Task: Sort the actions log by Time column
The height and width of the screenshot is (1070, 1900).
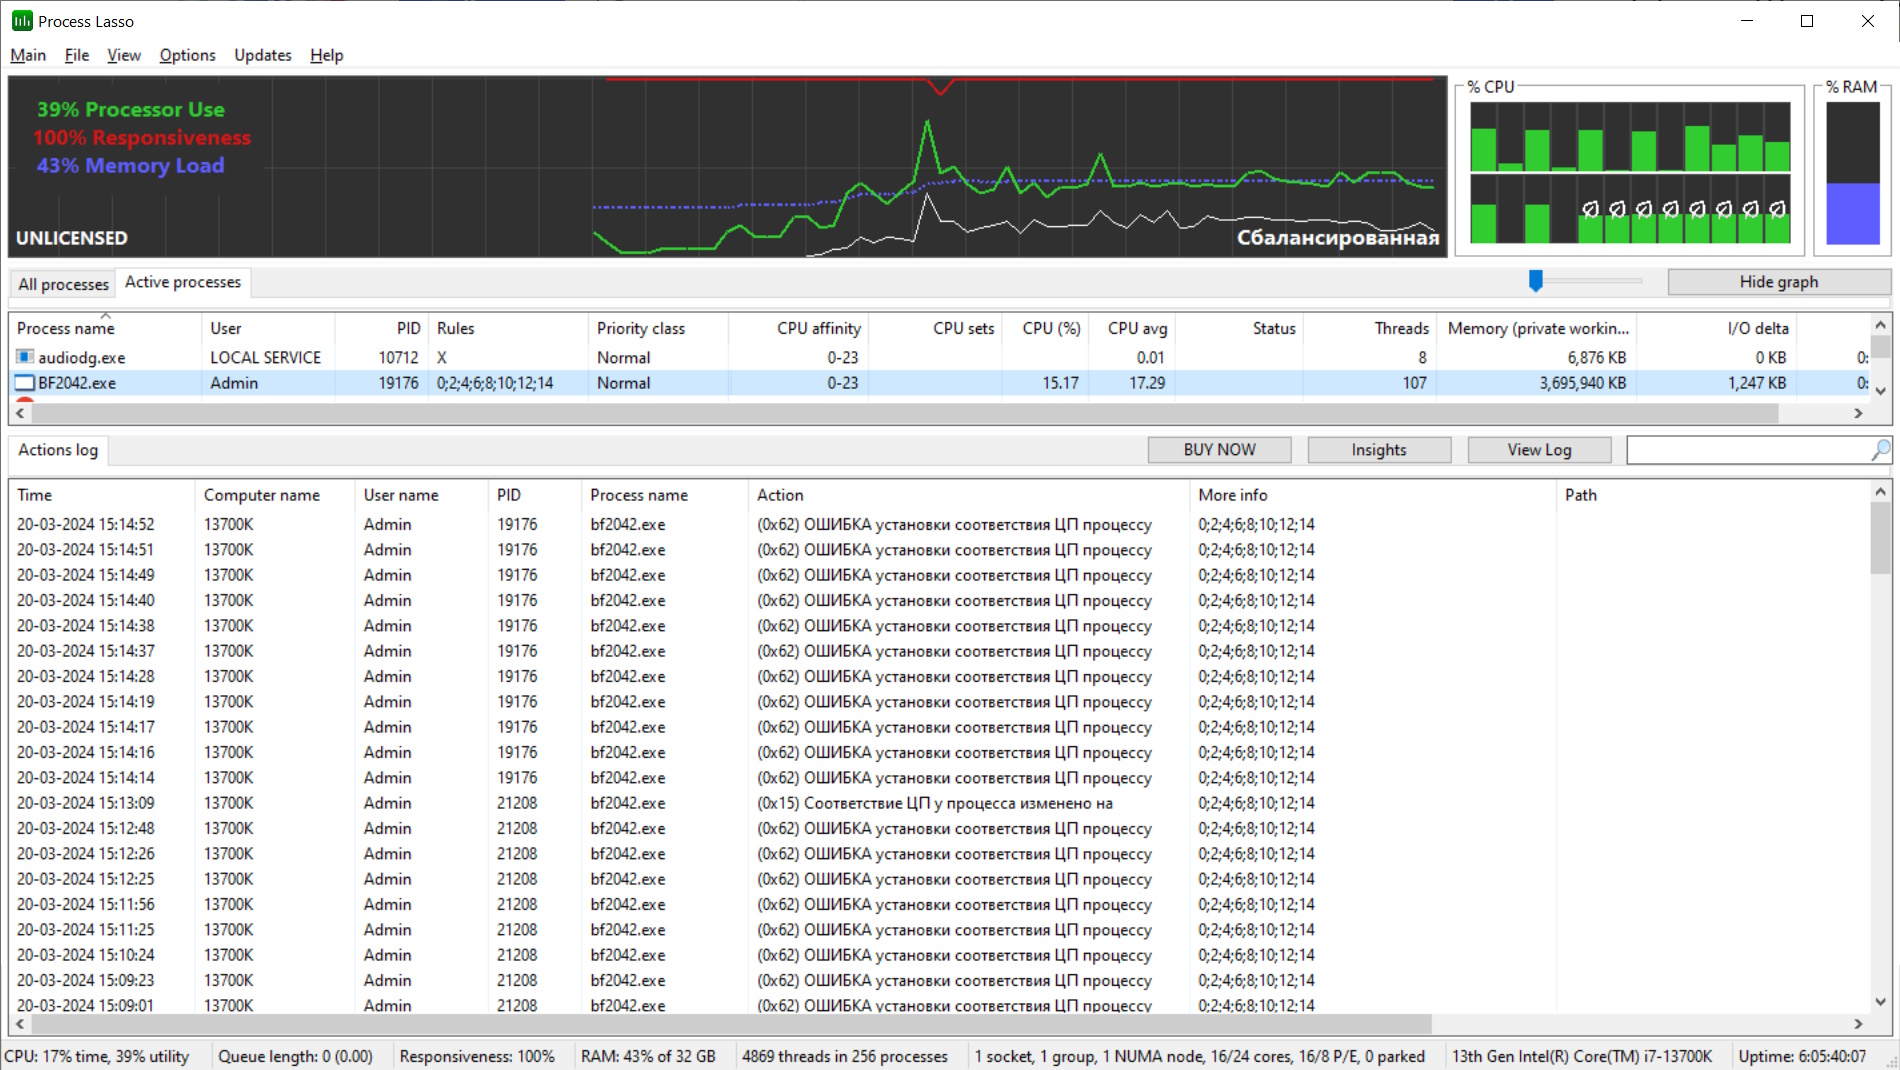Action: pyautogui.click(x=102, y=495)
